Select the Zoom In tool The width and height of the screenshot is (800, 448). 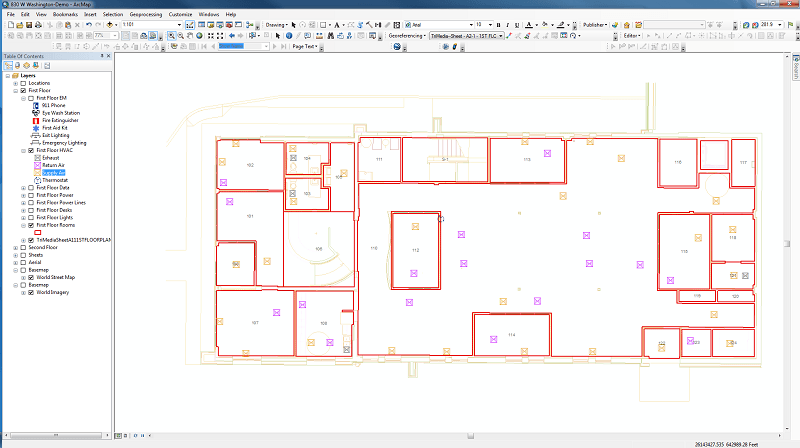point(171,36)
